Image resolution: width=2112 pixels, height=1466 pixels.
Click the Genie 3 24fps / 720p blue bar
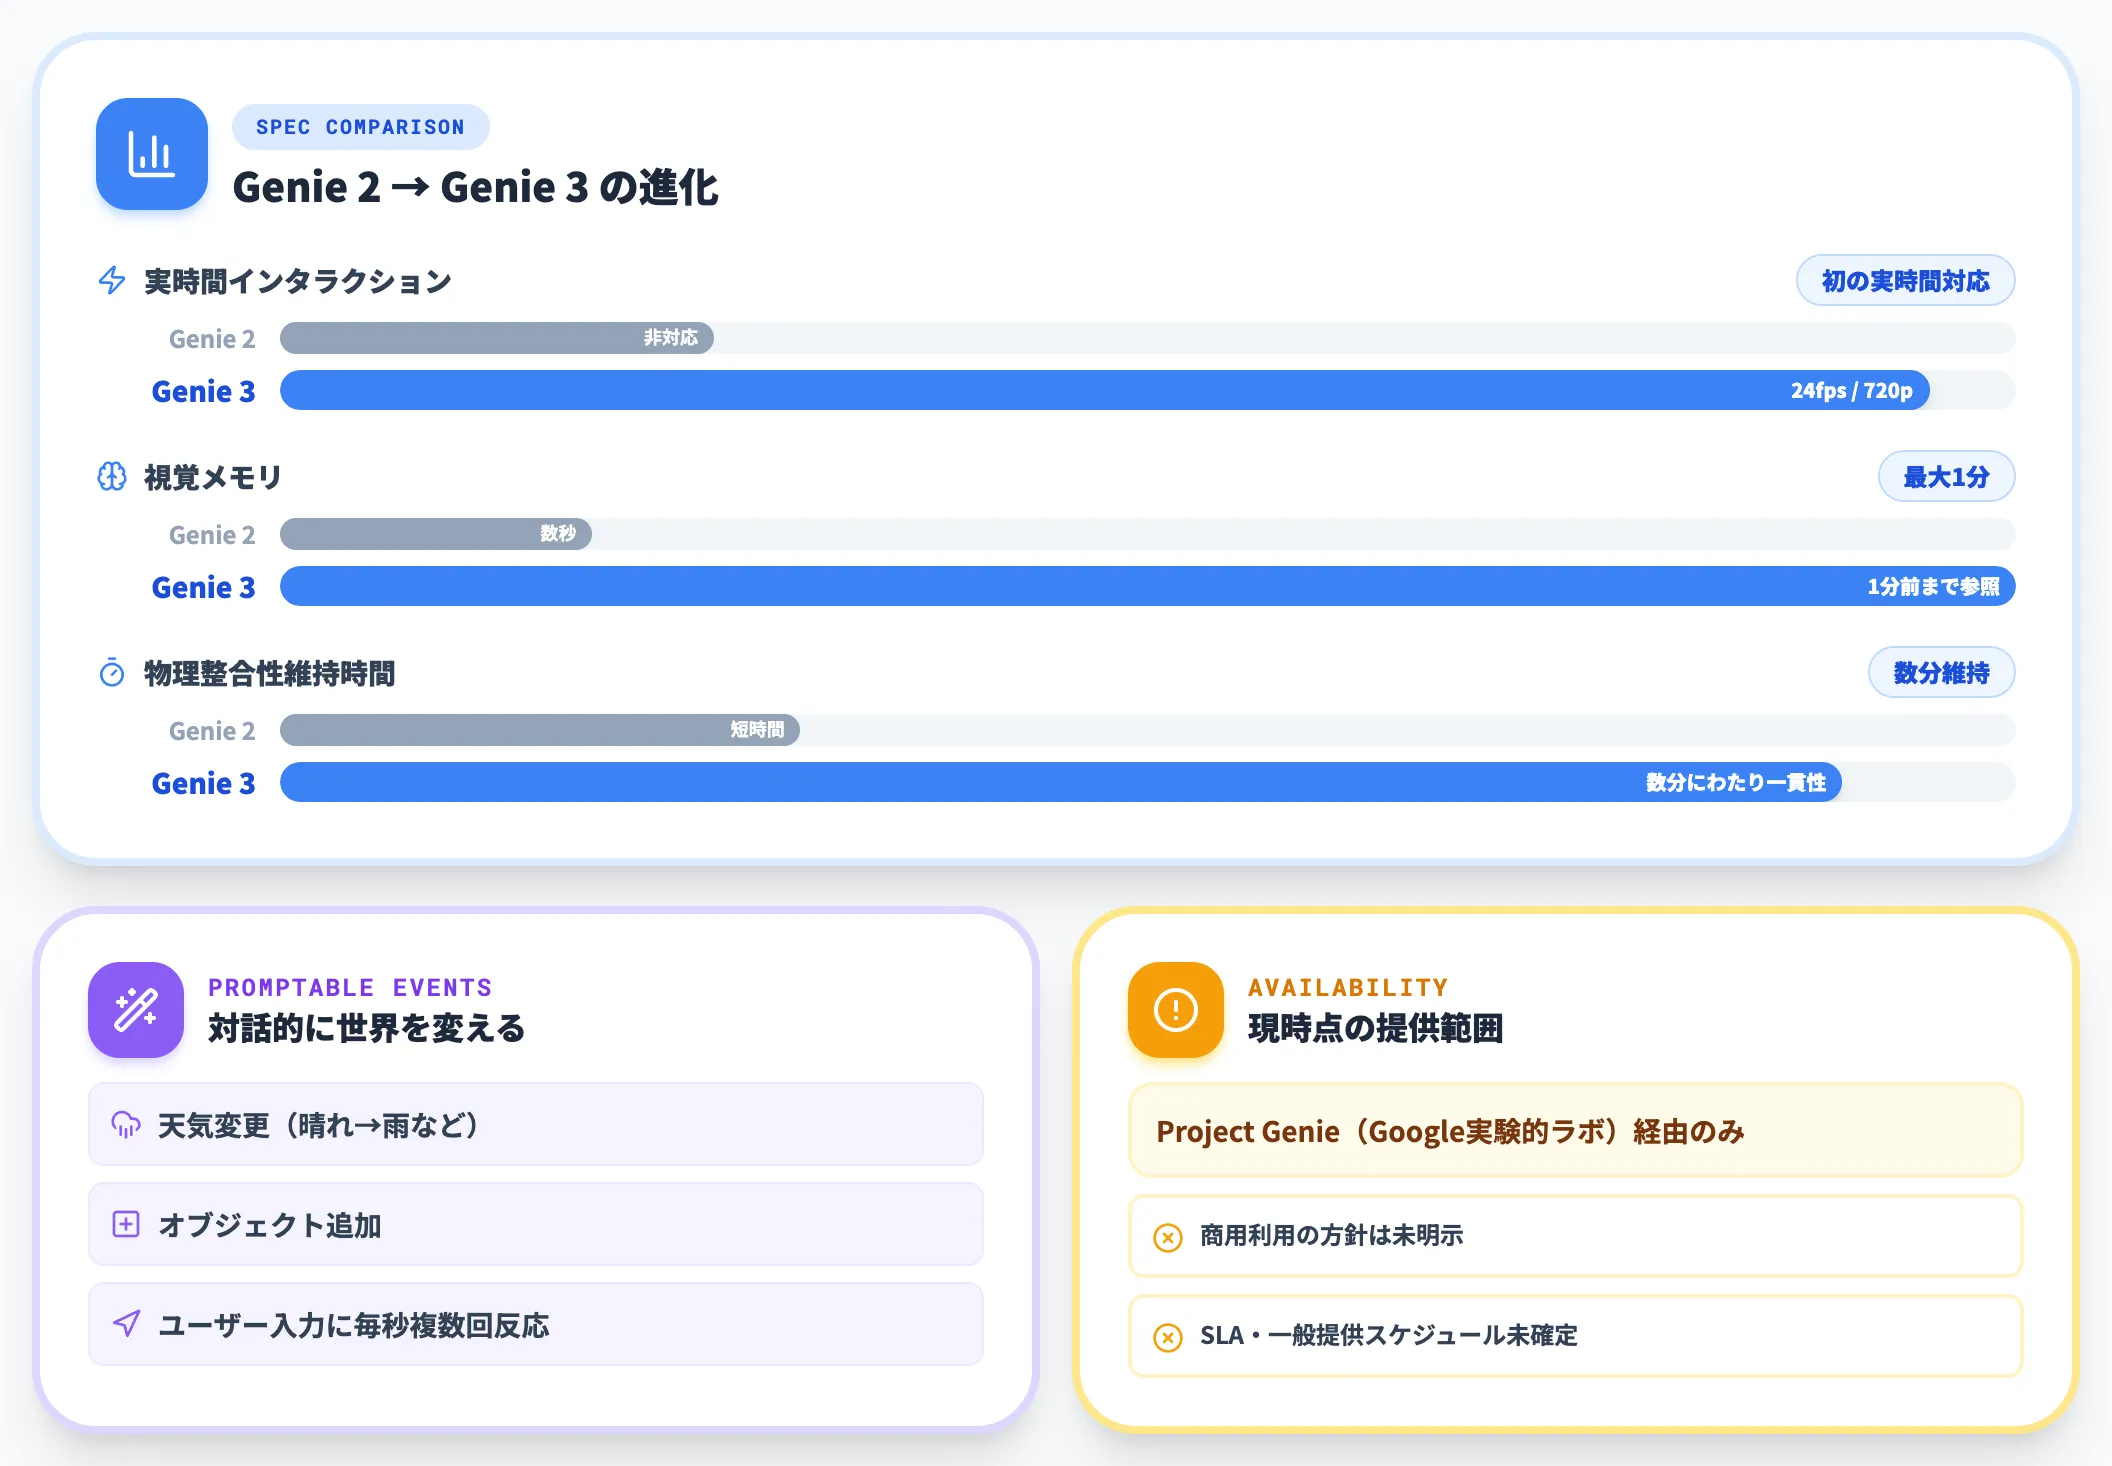click(1105, 390)
